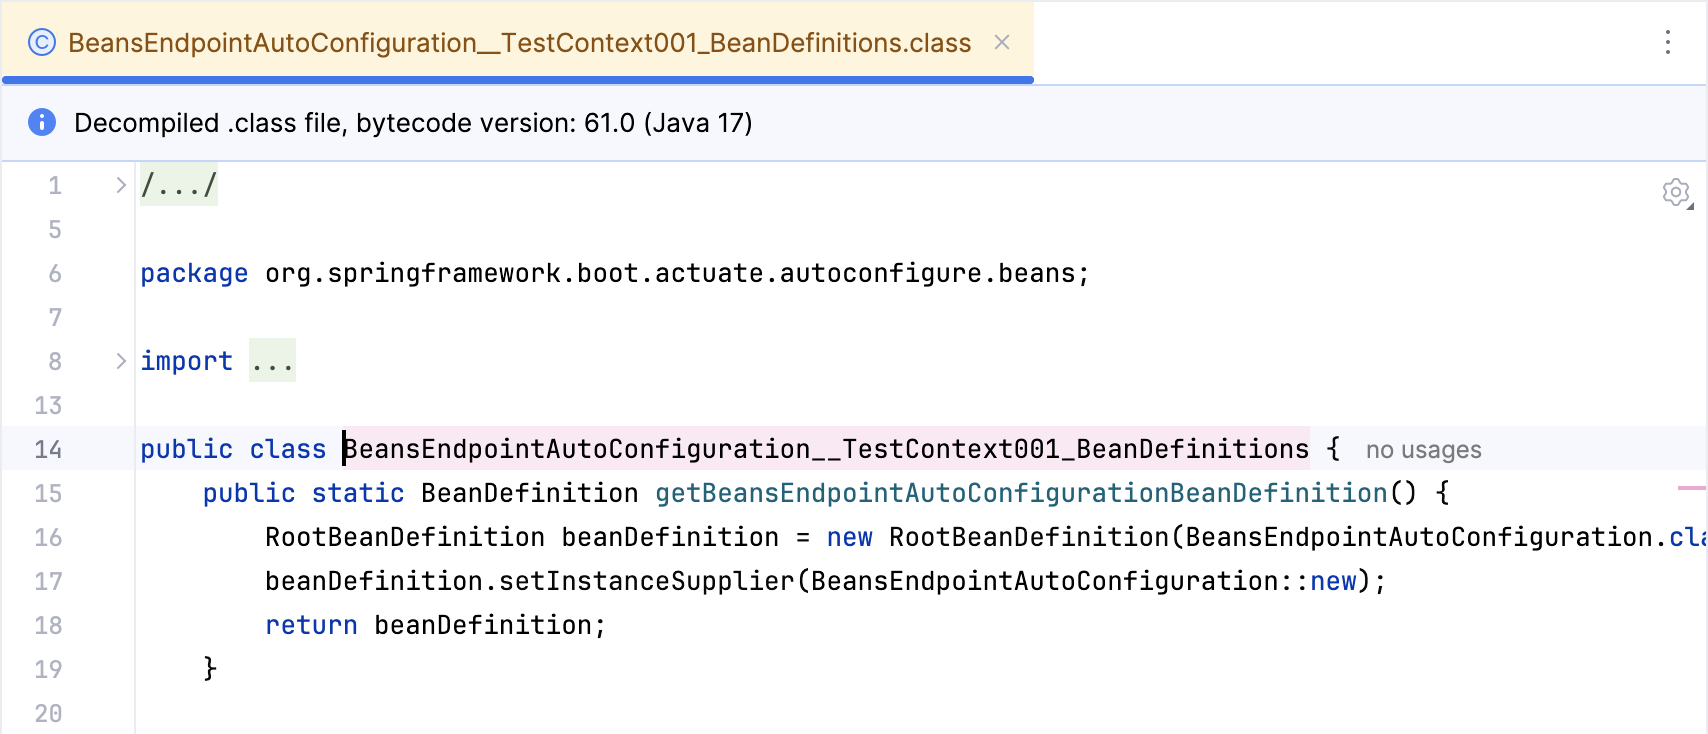Close the BeanDefinitions.class editor tab
Image resolution: width=1708 pixels, height=734 pixels.
coord(1002,43)
